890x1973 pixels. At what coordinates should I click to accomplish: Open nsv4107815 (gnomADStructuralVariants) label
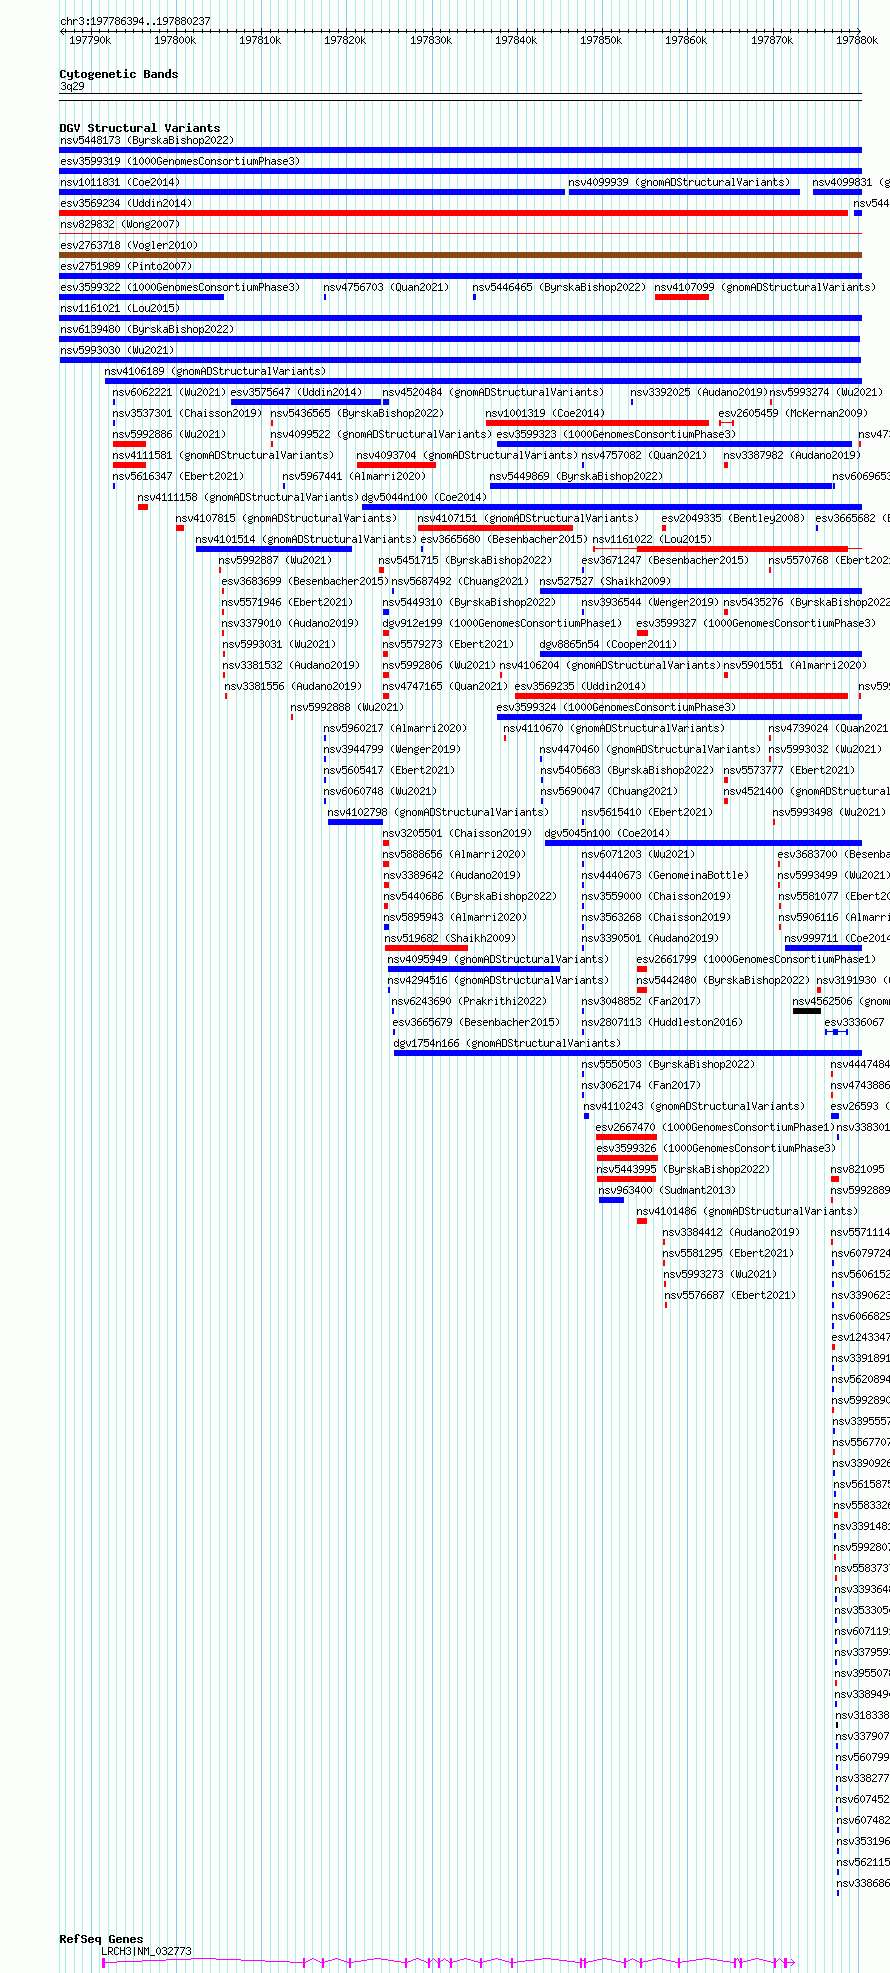286,518
